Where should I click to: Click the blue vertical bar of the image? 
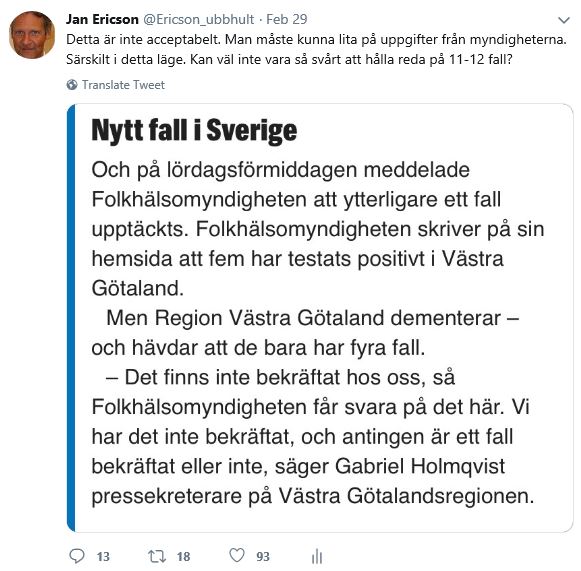(x=71, y=318)
